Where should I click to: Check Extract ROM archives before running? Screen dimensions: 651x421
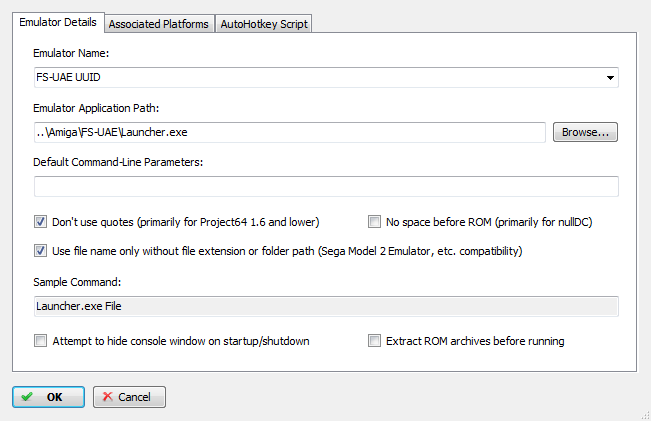click(x=374, y=341)
